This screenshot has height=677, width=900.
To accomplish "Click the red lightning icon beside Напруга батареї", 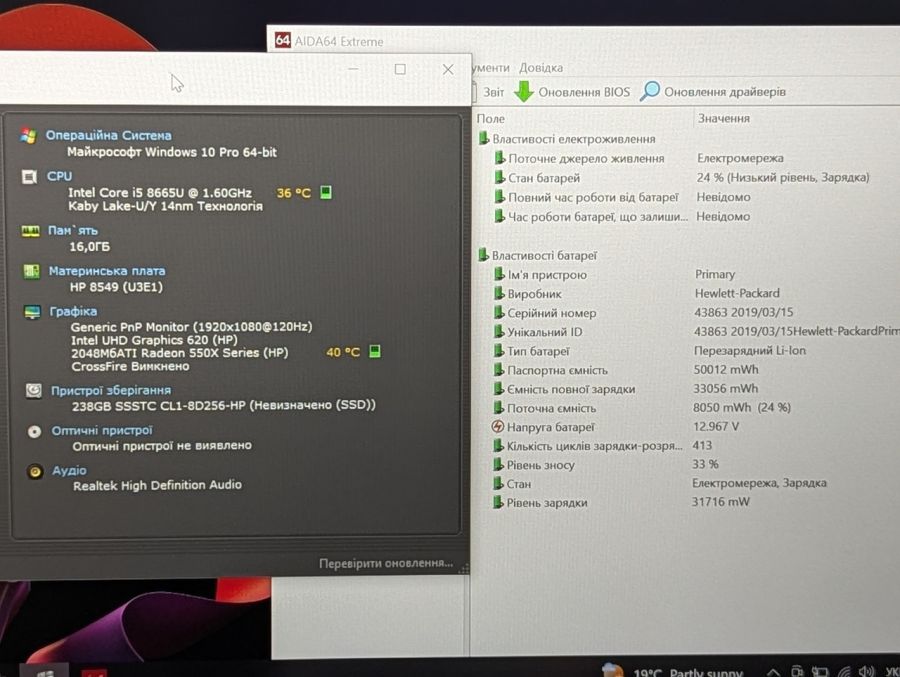I will [x=498, y=427].
